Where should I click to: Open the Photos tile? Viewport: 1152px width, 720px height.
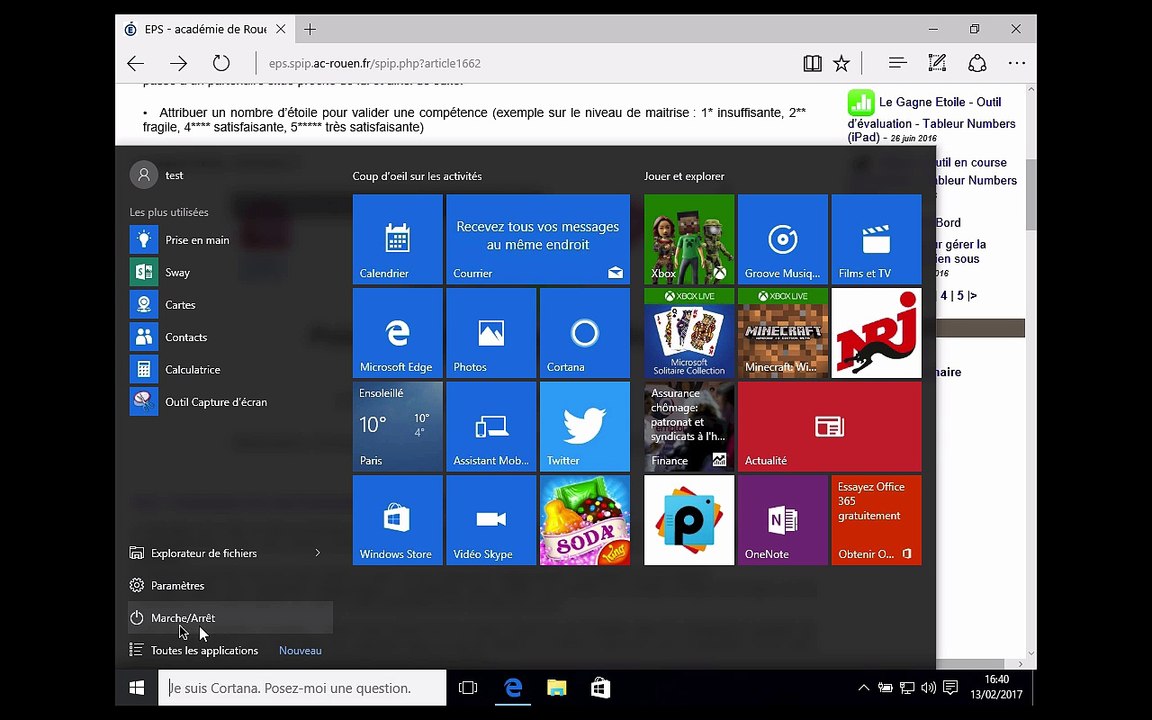pyautogui.click(x=491, y=333)
